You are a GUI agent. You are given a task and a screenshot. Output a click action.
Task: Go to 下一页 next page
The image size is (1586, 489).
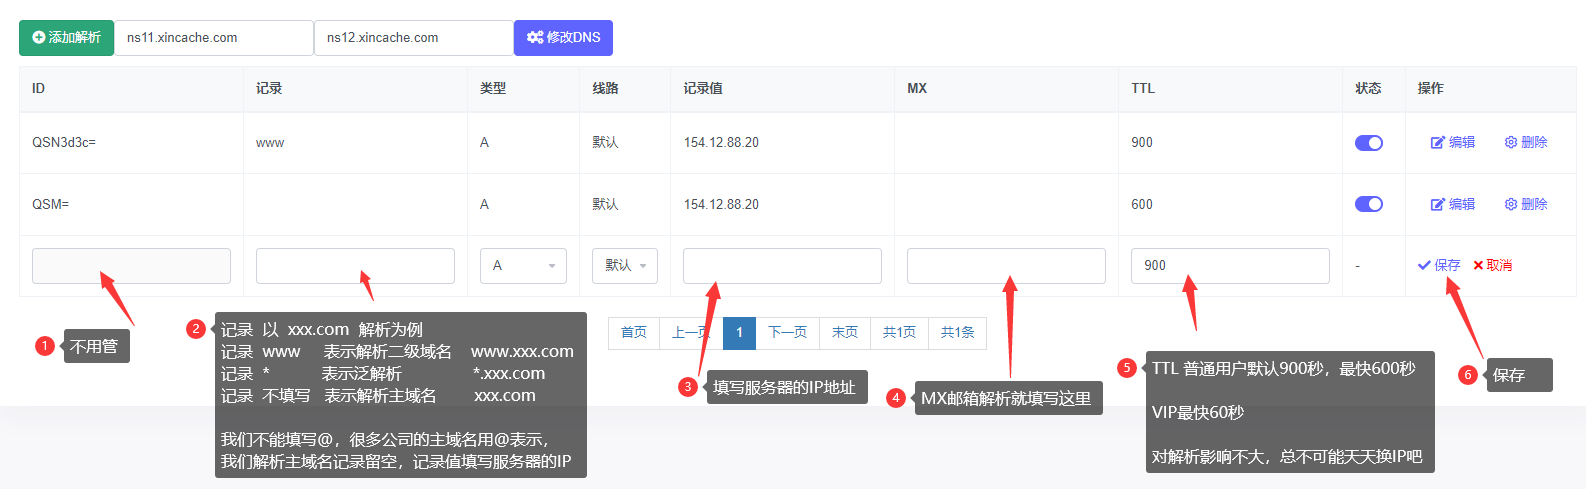(788, 332)
